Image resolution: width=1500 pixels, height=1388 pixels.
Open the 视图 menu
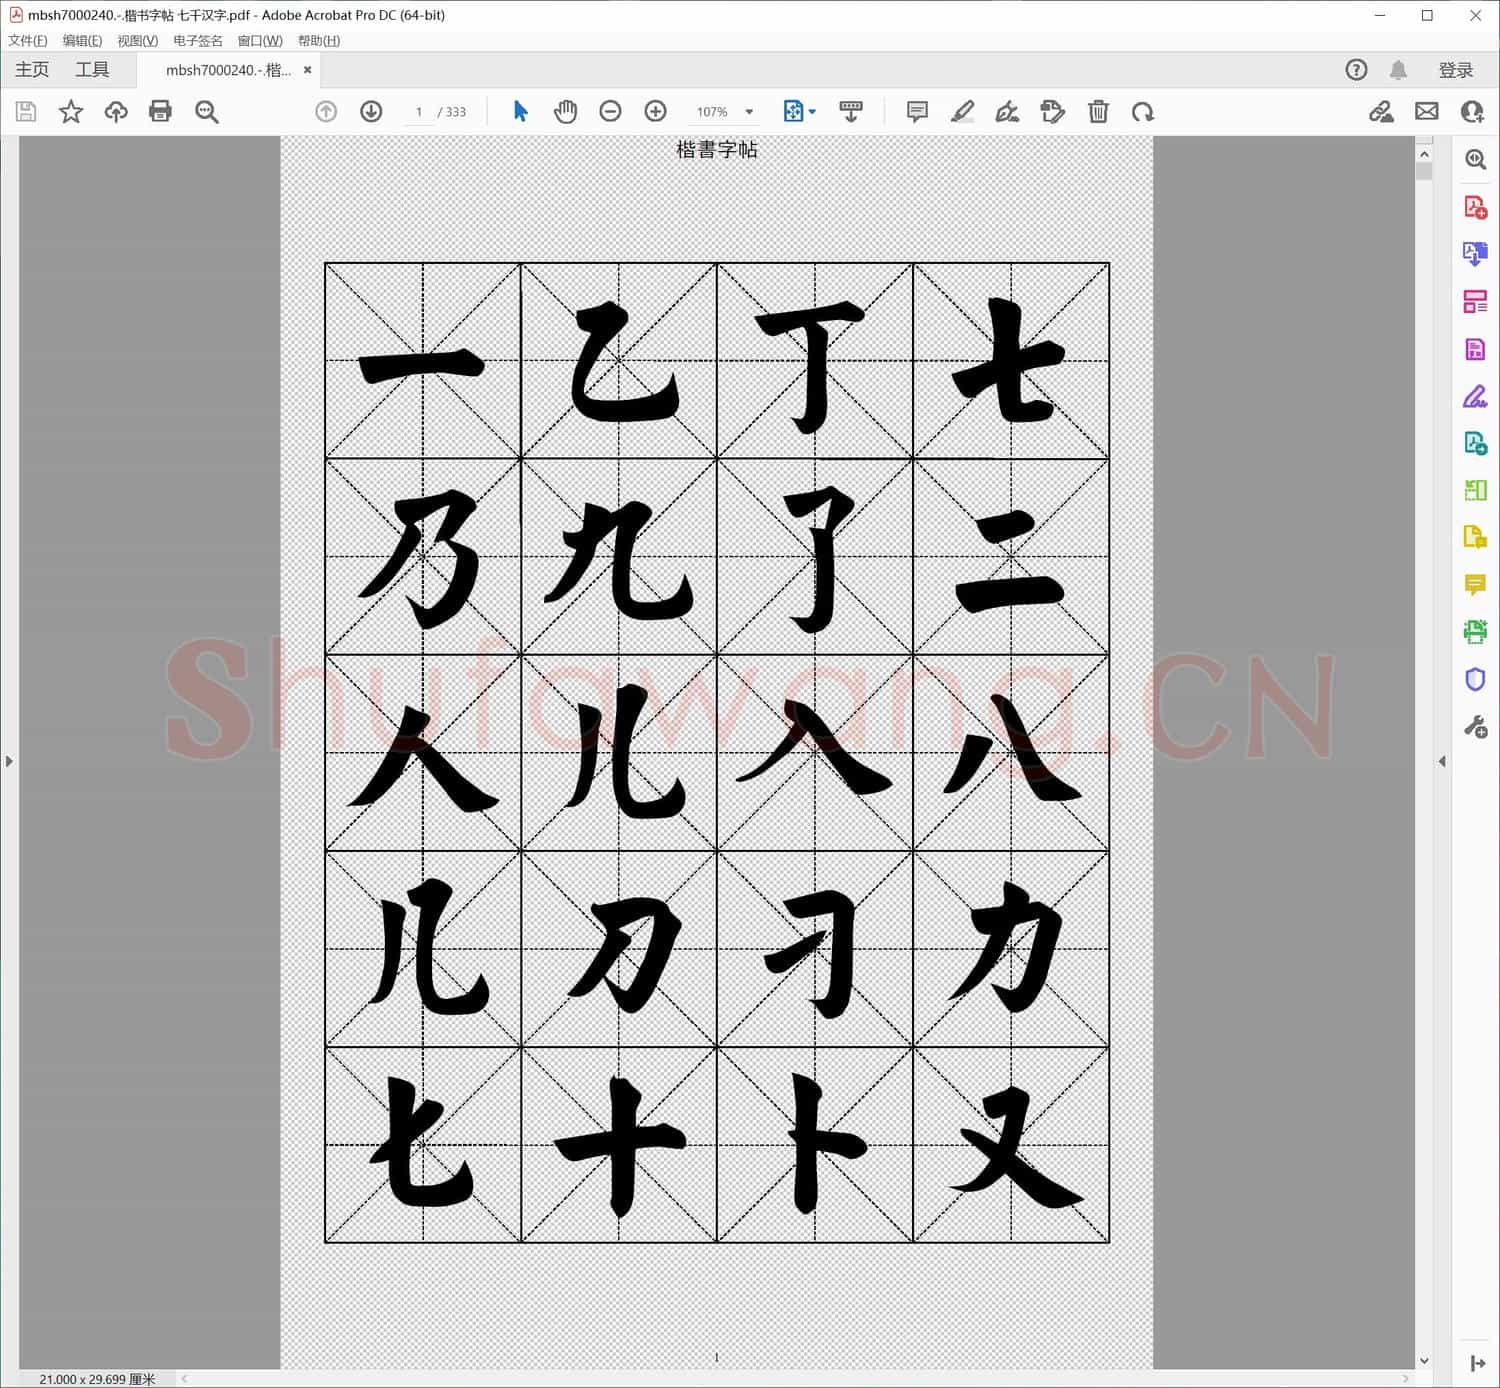click(x=138, y=40)
